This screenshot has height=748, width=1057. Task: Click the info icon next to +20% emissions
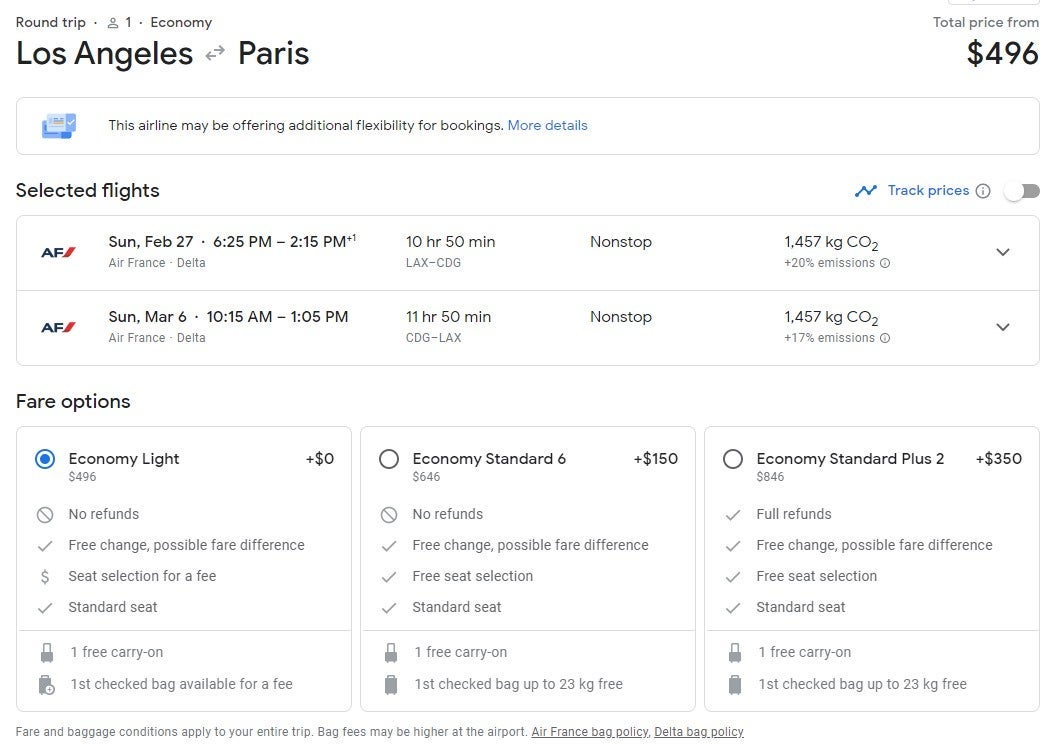pyautogui.click(x=885, y=264)
